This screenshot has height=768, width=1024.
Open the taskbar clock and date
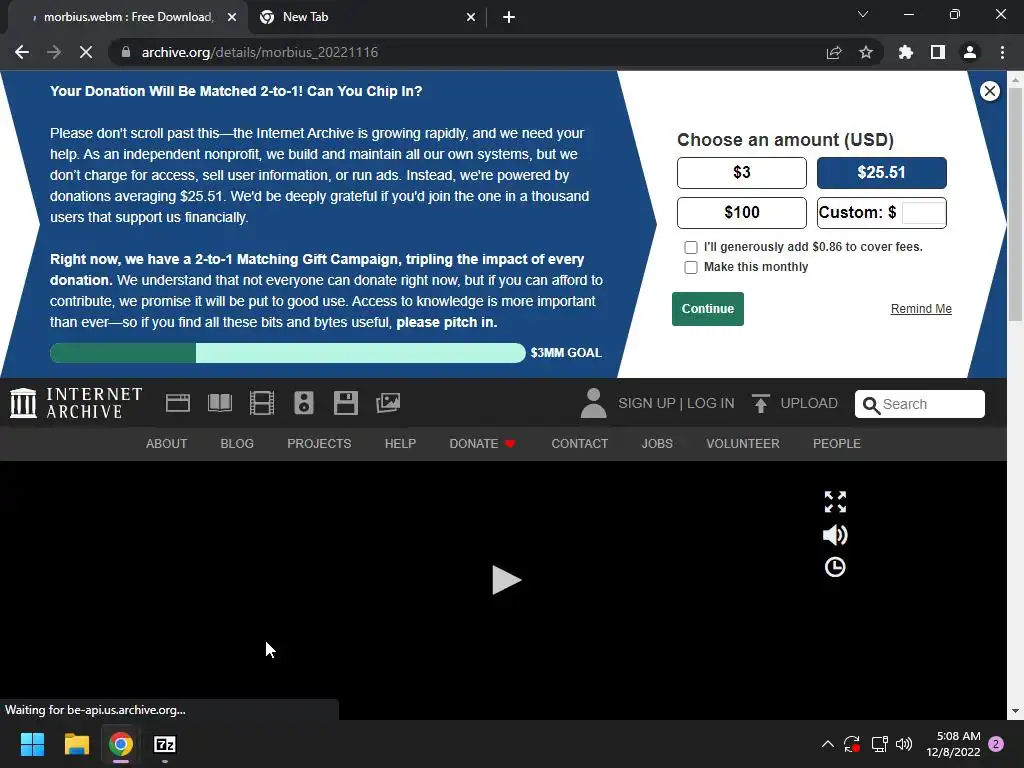(x=953, y=744)
